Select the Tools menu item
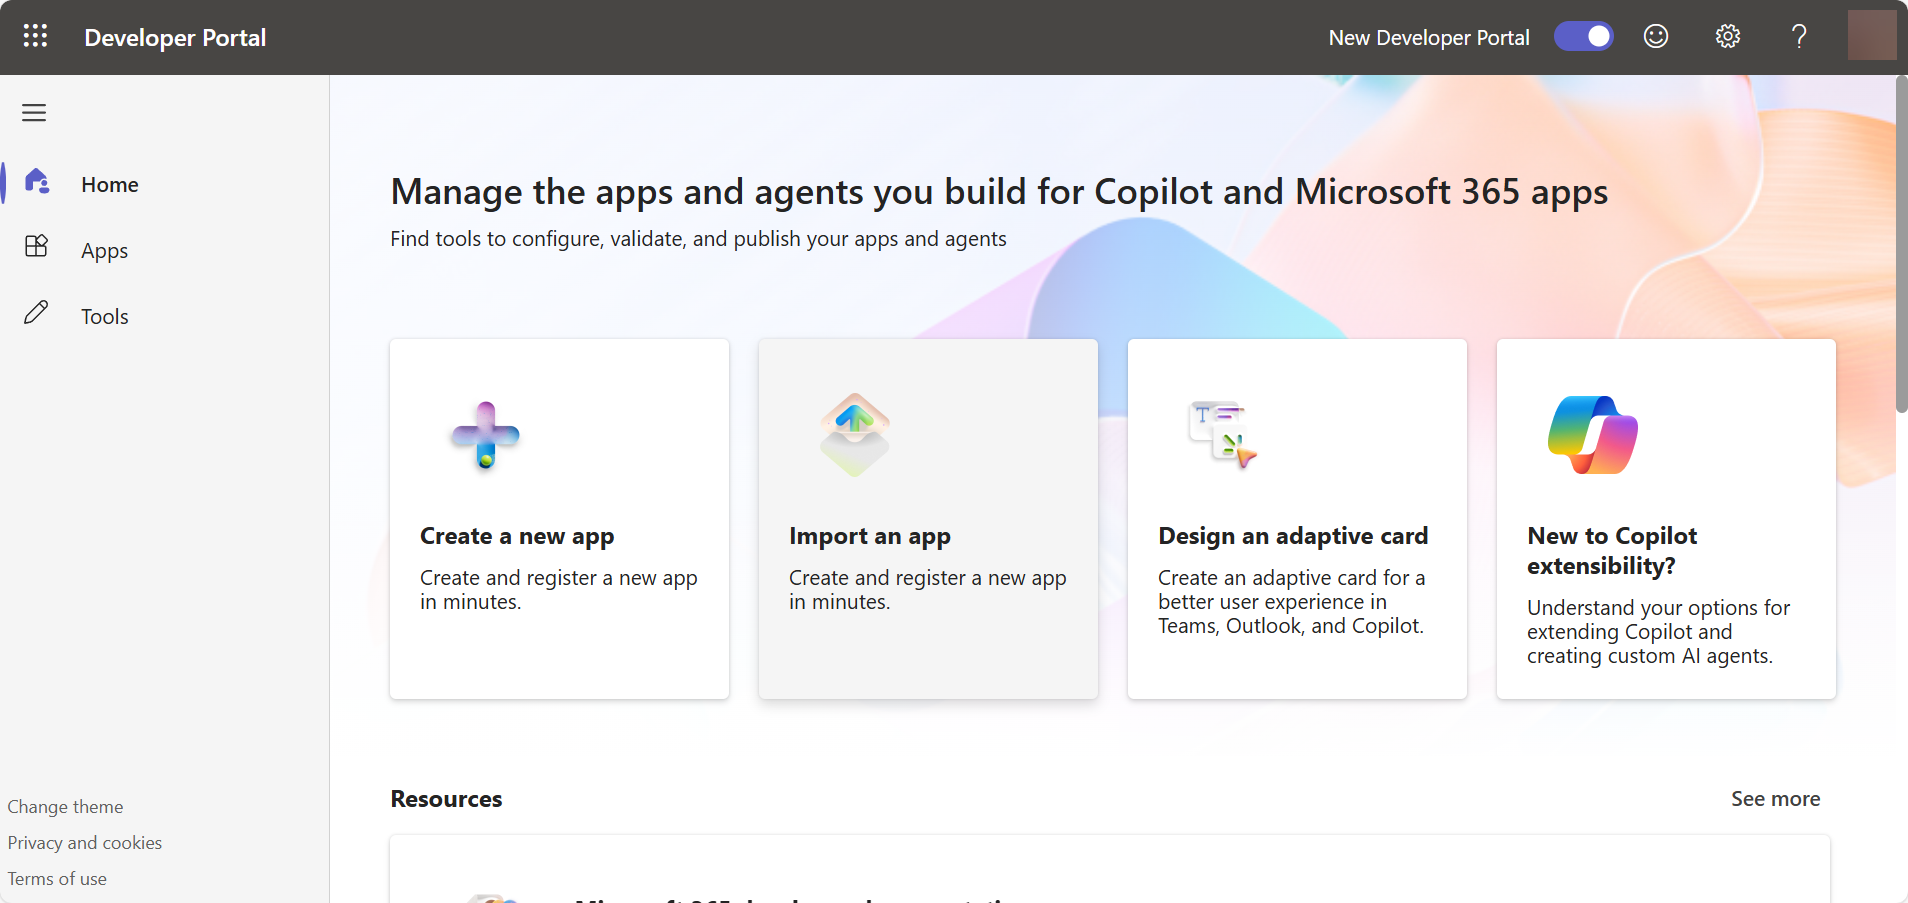 [105, 317]
